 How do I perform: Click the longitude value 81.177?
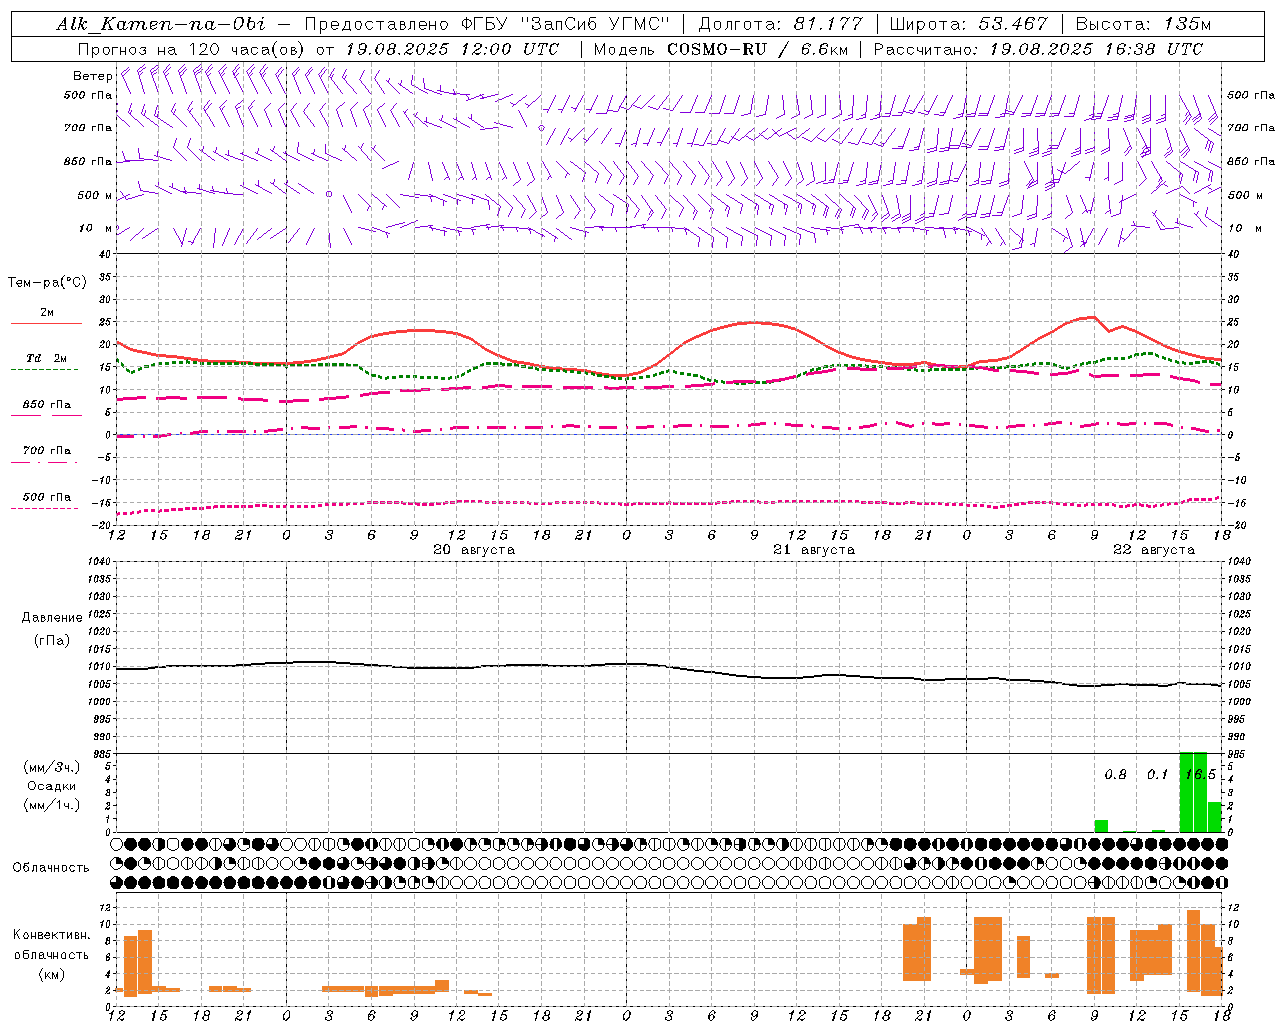[x=829, y=24]
